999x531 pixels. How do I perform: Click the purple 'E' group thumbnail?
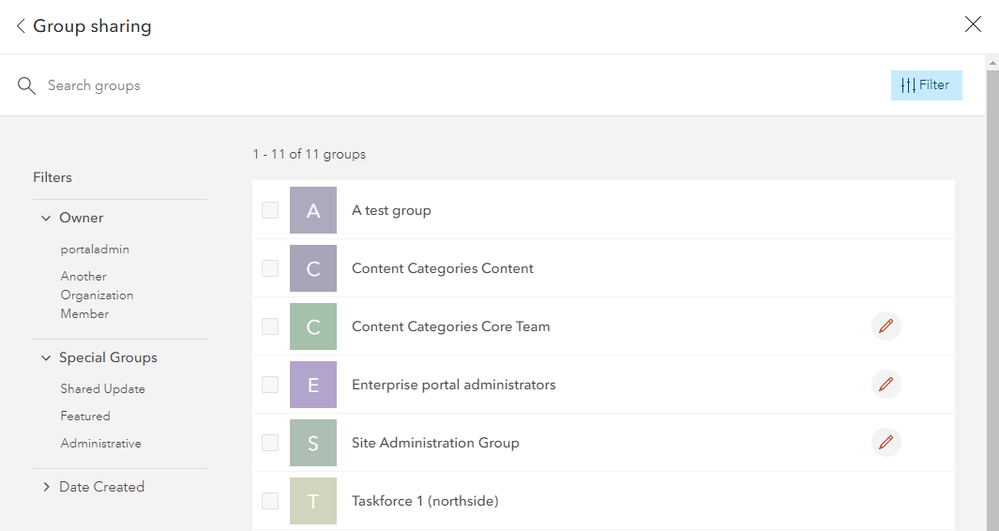click(313, 385)
